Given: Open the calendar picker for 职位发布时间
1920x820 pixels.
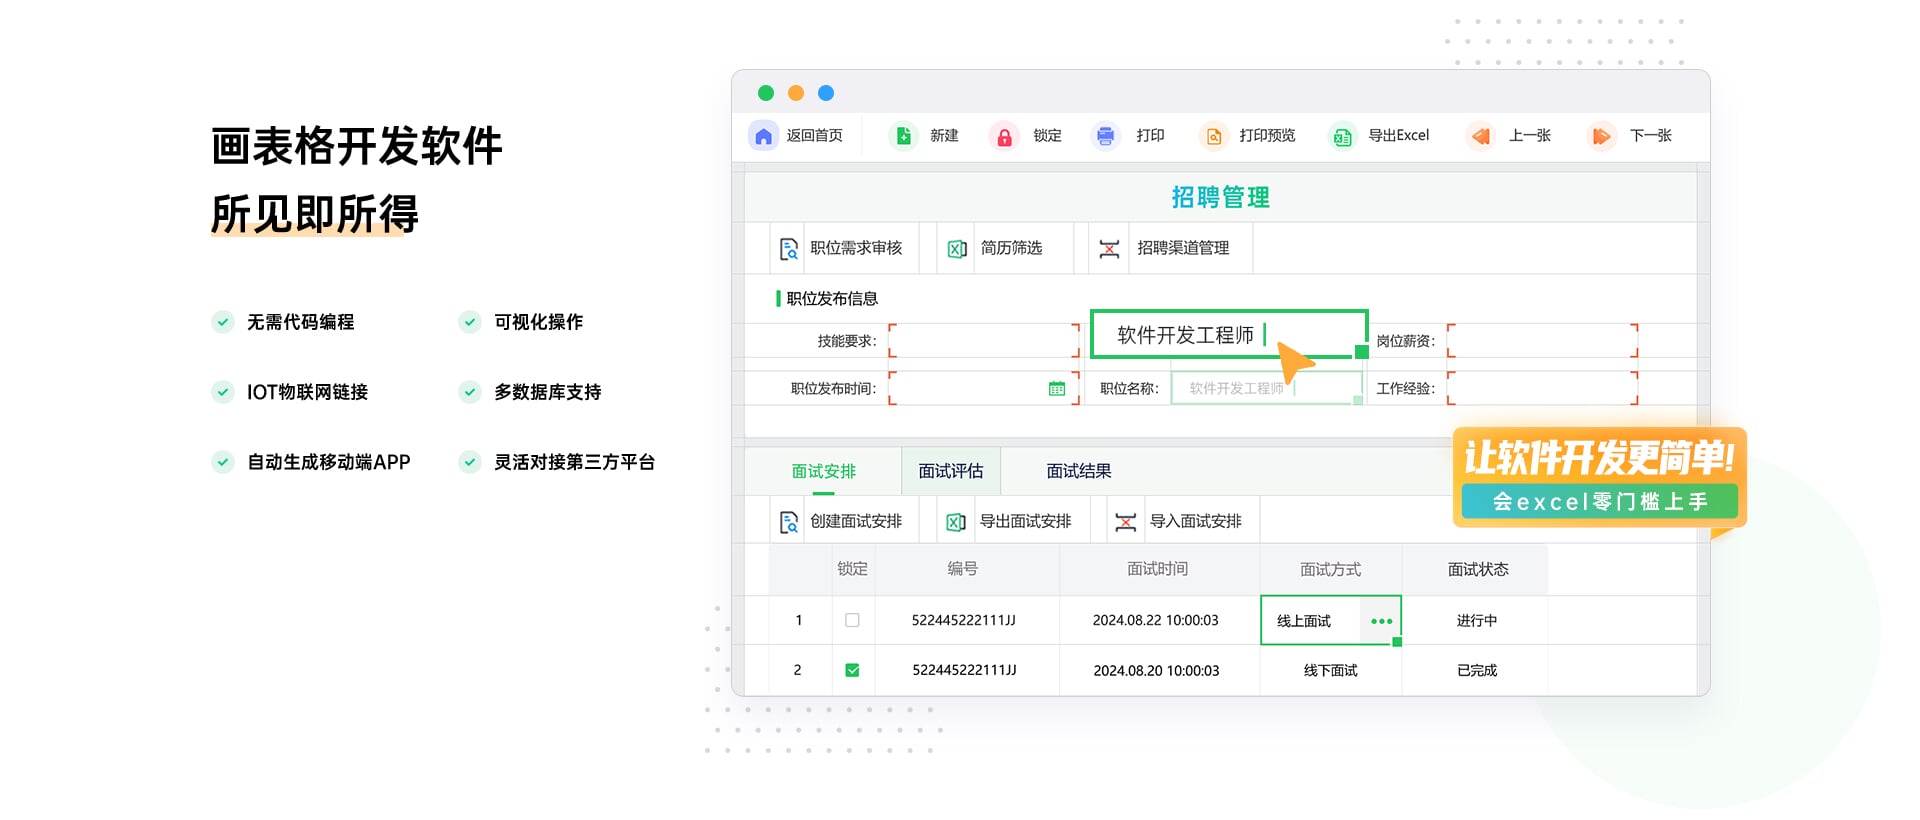Looking at the screenshot, I should (1057, 389).
